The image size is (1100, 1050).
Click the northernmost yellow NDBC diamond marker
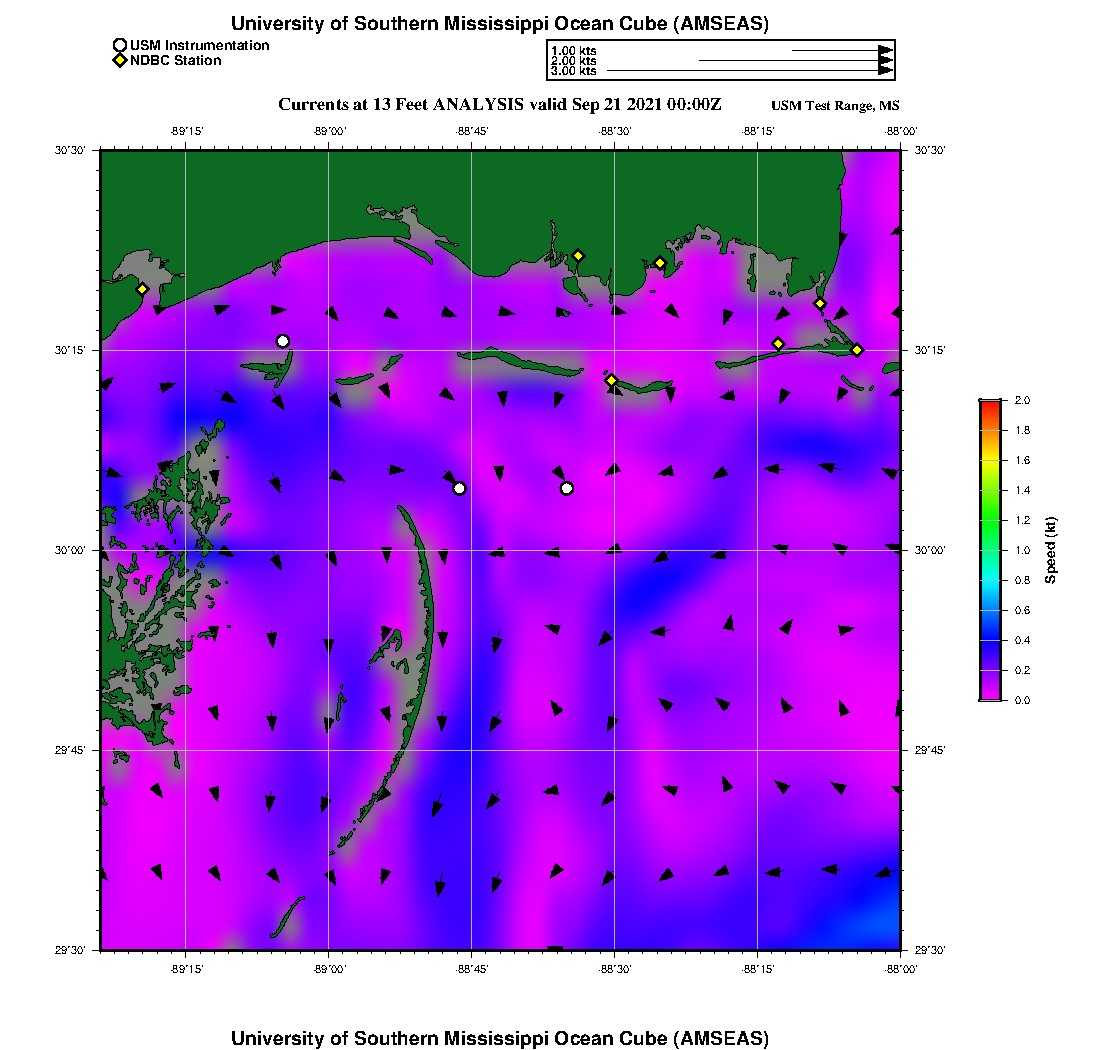(x=578, y=255)
